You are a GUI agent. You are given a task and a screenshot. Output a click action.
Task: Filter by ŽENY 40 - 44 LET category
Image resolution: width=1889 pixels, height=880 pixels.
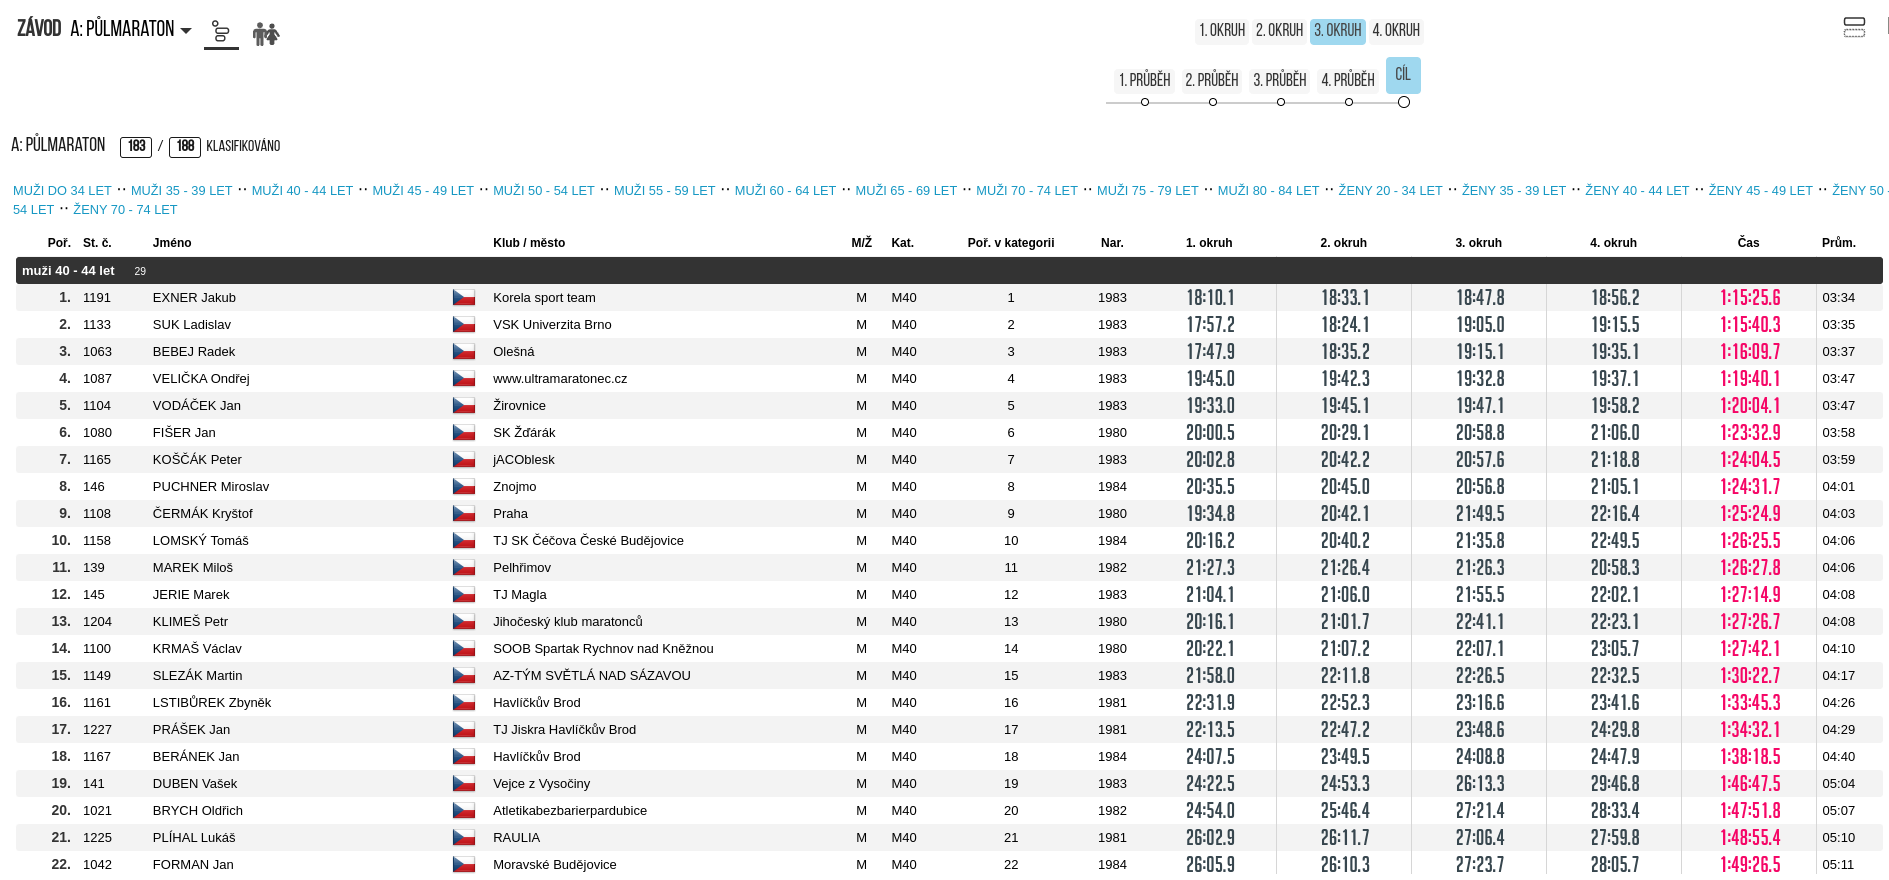(x=1637, y=191)
